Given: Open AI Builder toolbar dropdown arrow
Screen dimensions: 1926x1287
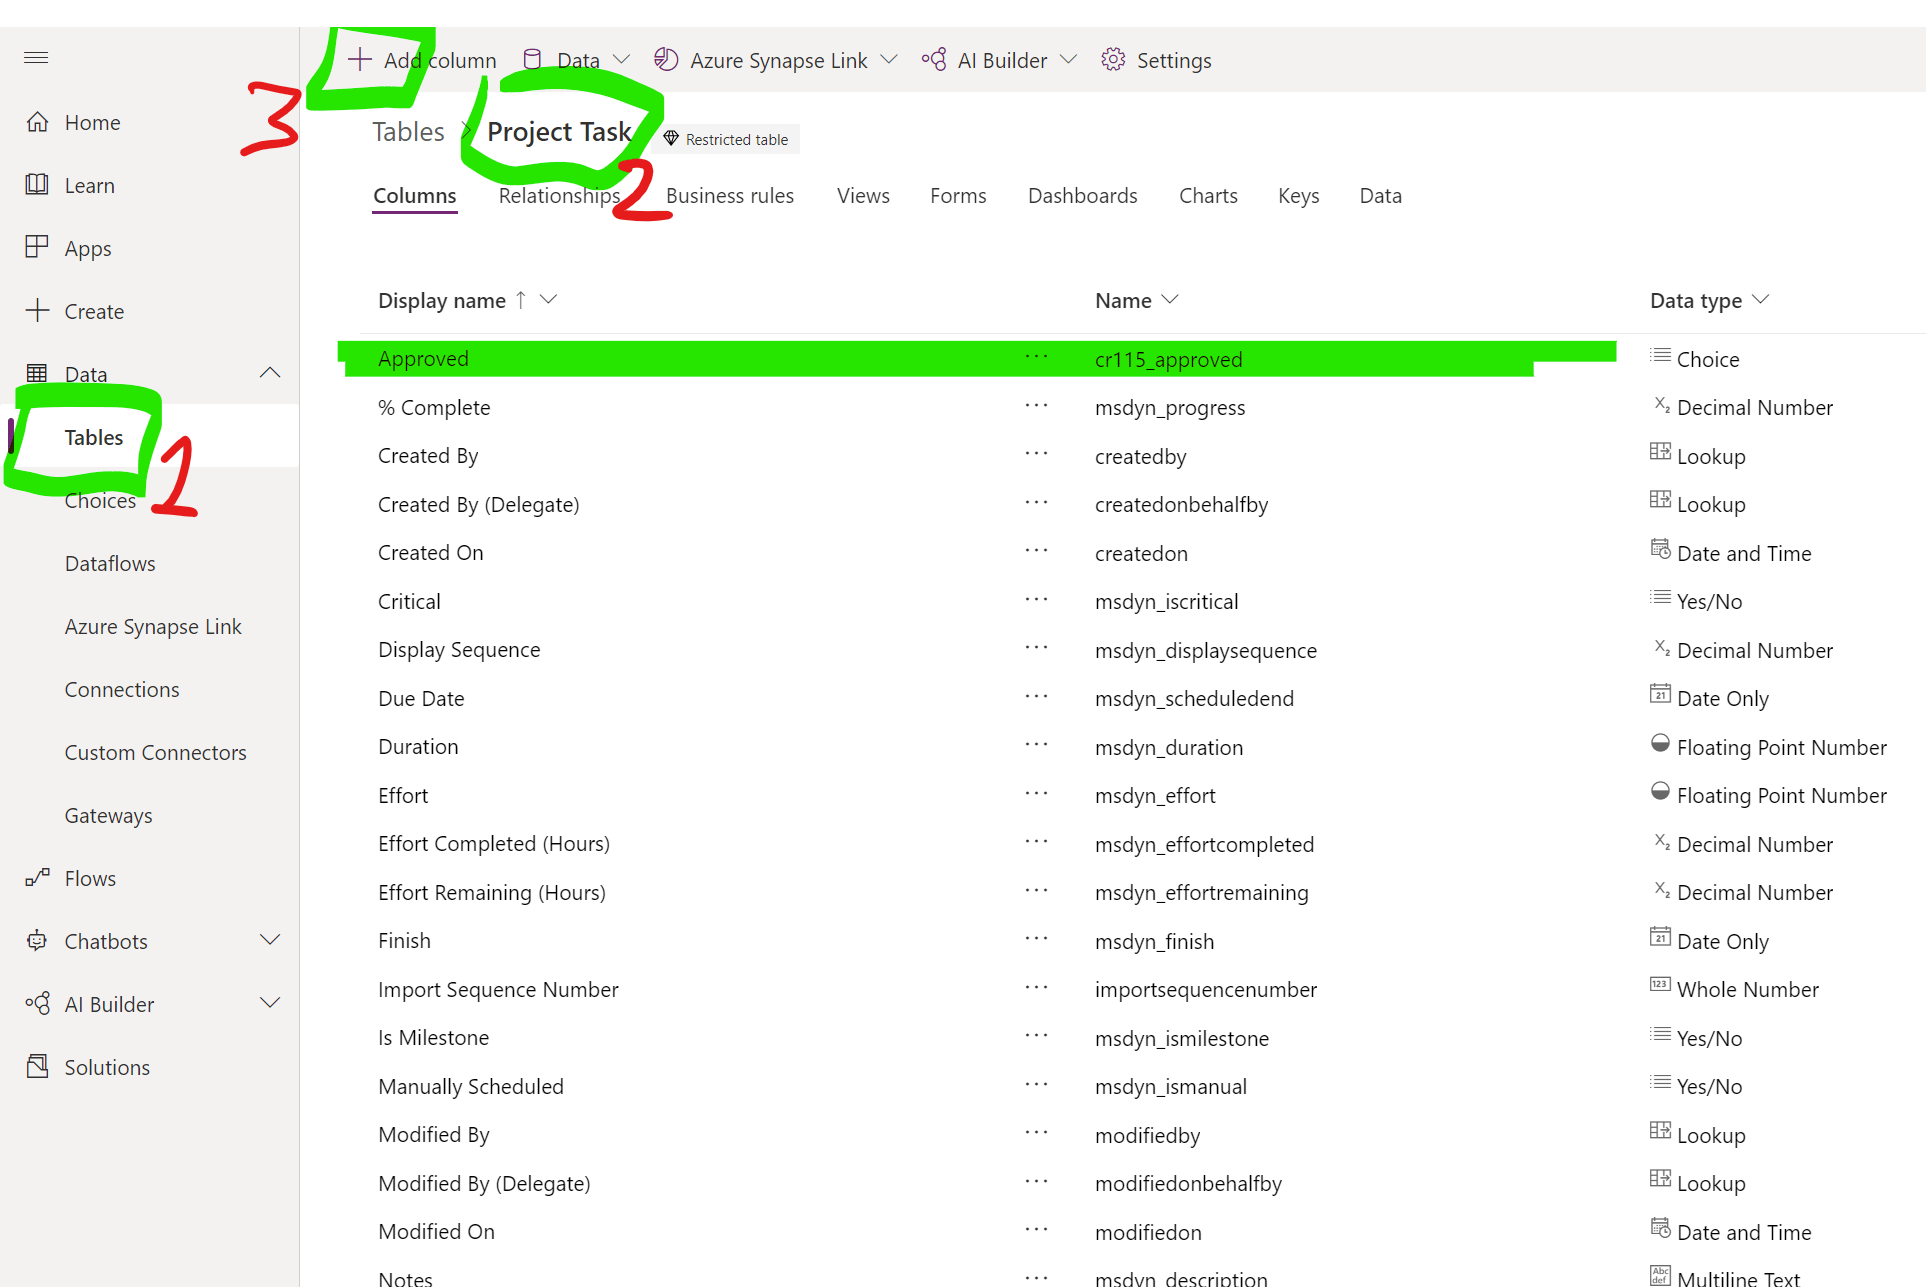Looking at the screenshot, I should tap(1068, 60).
